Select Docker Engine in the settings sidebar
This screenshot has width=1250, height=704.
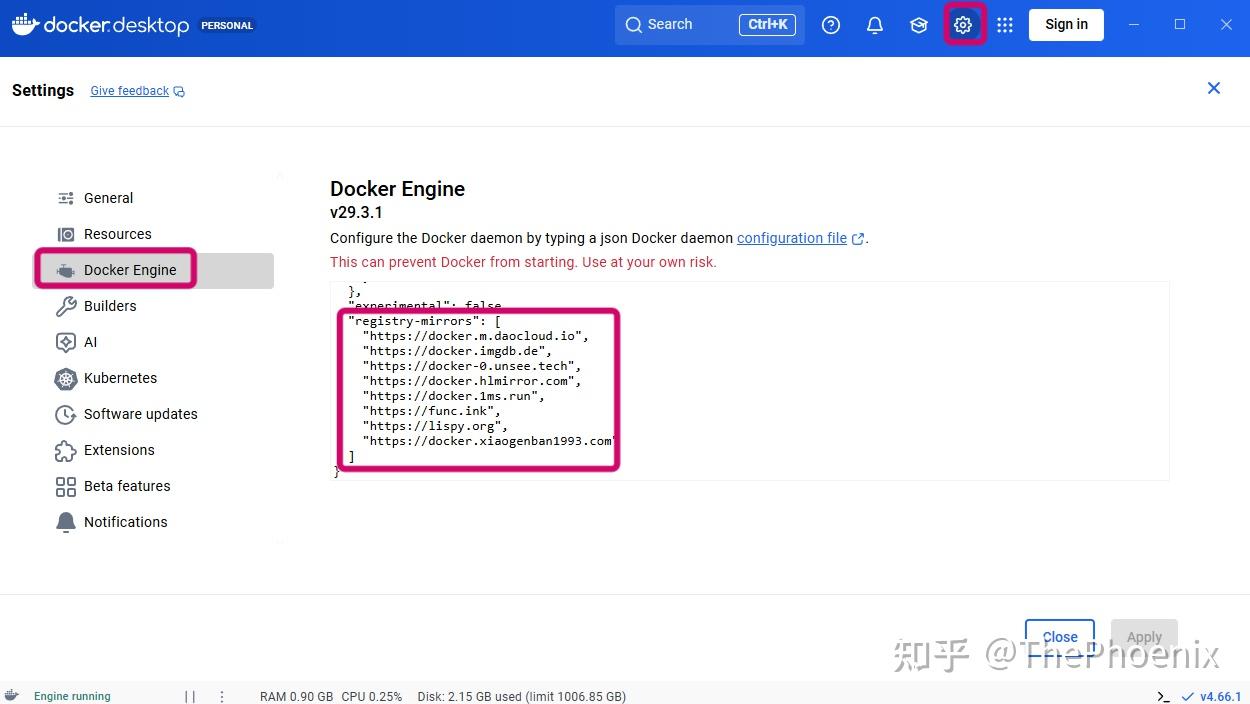tap(154, 270)
